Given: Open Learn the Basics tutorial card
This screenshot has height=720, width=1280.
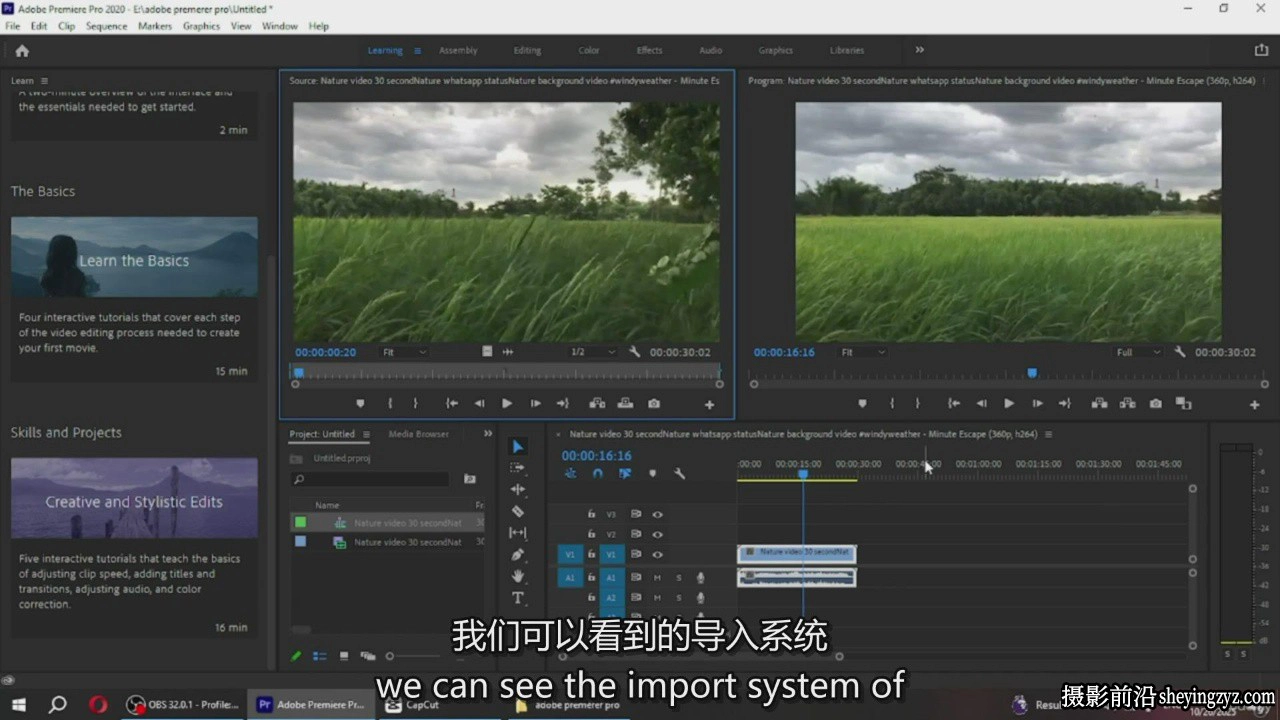Looking at the screenshot, I should coord(134,257).
